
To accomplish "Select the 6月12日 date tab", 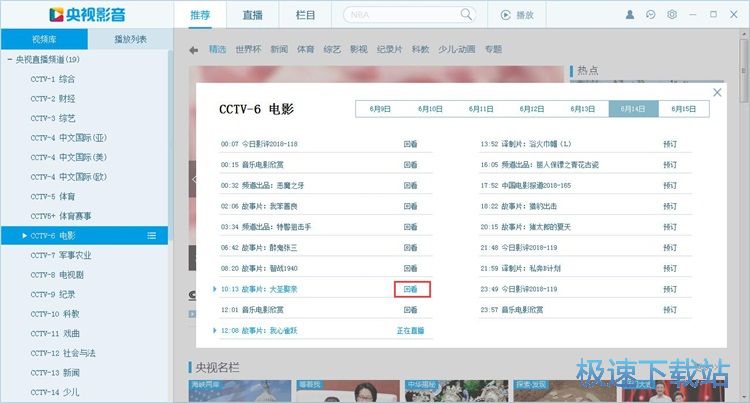I will pyautogui.click(x=532, y=109).
